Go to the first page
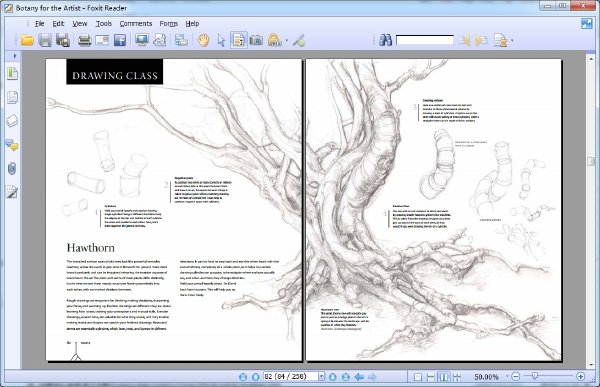The height and width of the screenshot is (387, 600). 243,377
